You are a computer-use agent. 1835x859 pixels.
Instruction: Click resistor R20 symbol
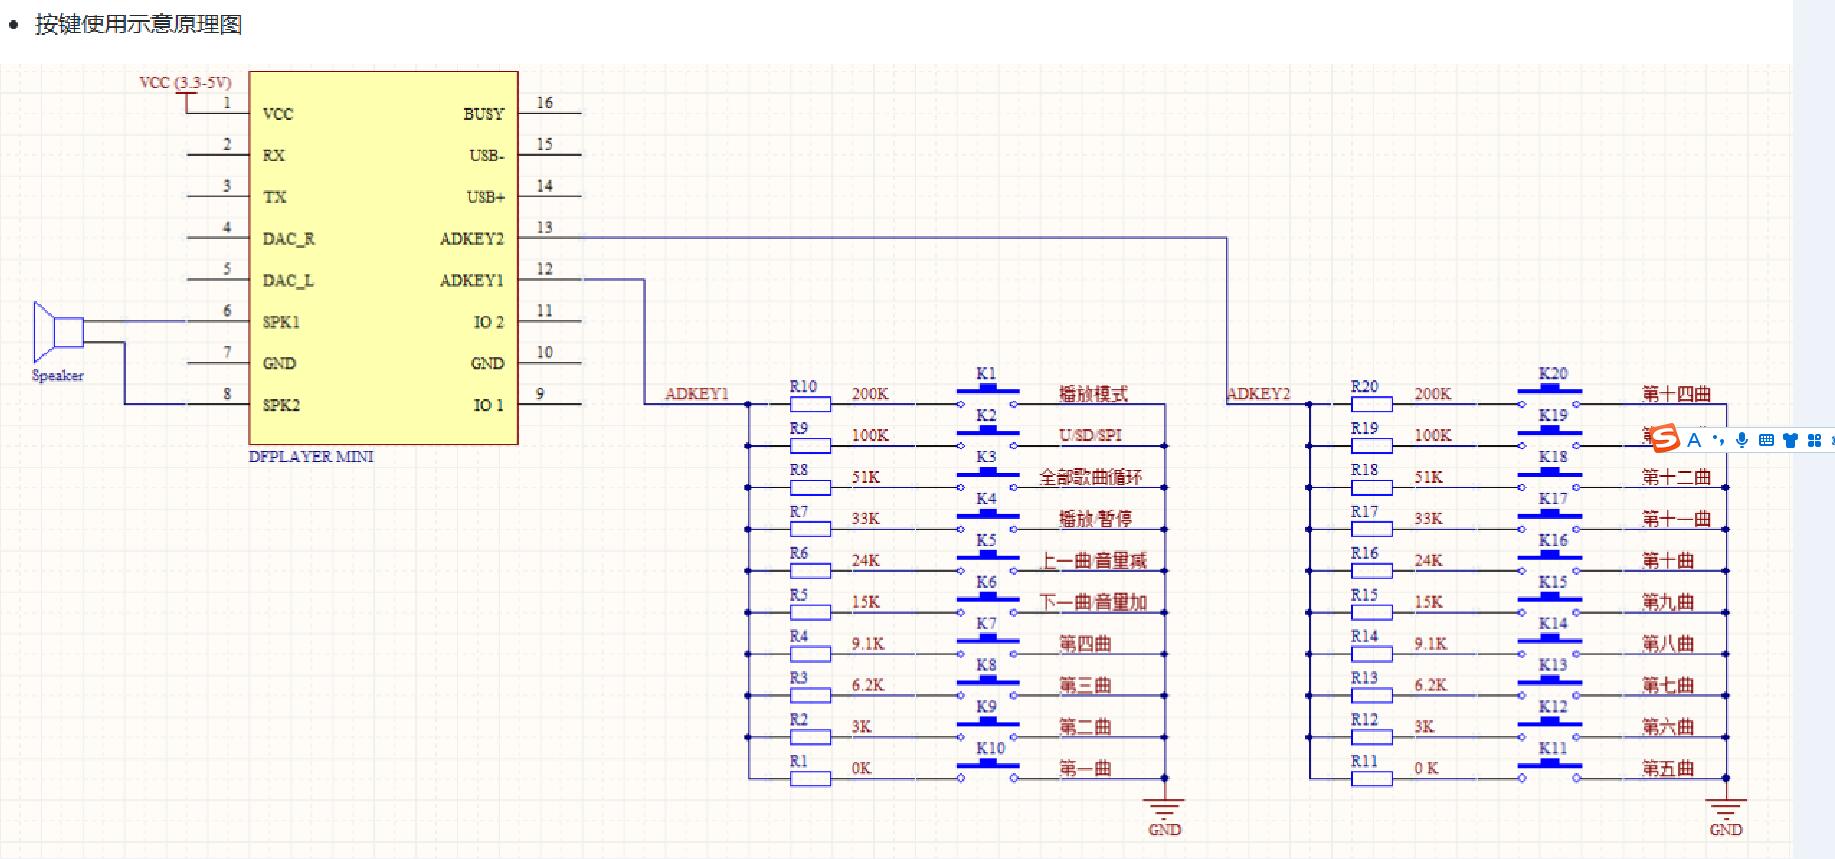pos(1372,404)
